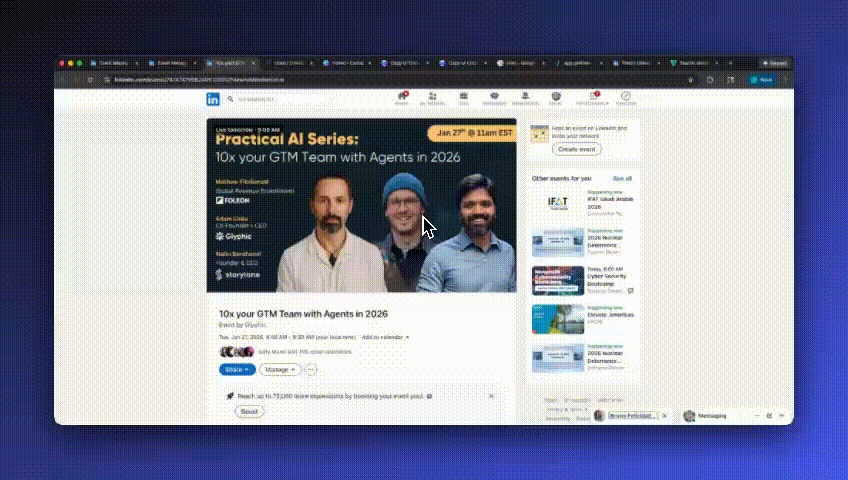Click the IFAT event logo thumbnail

(x=558, y=203)
